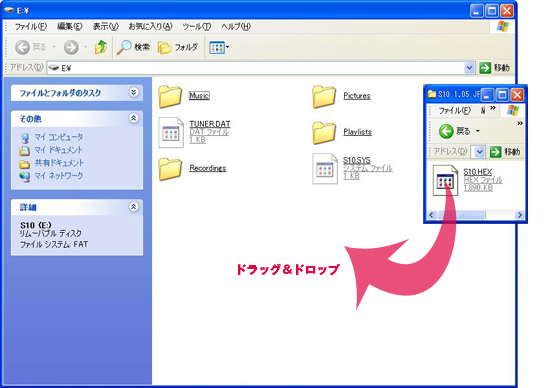Open Views dropdown arrow in toolbar
The width and height of the screenshot is (550, 388).
tap(228, 47)
